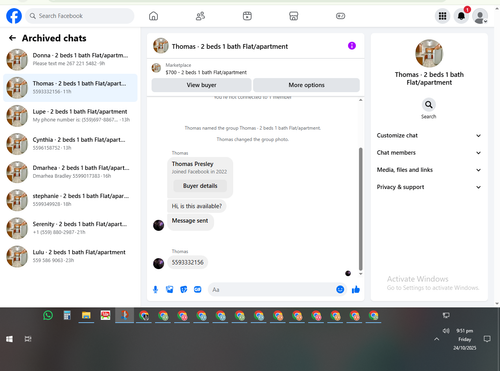Open Dmarhea archived chat
Screen dimensions: 500x371
coord(70,172)
